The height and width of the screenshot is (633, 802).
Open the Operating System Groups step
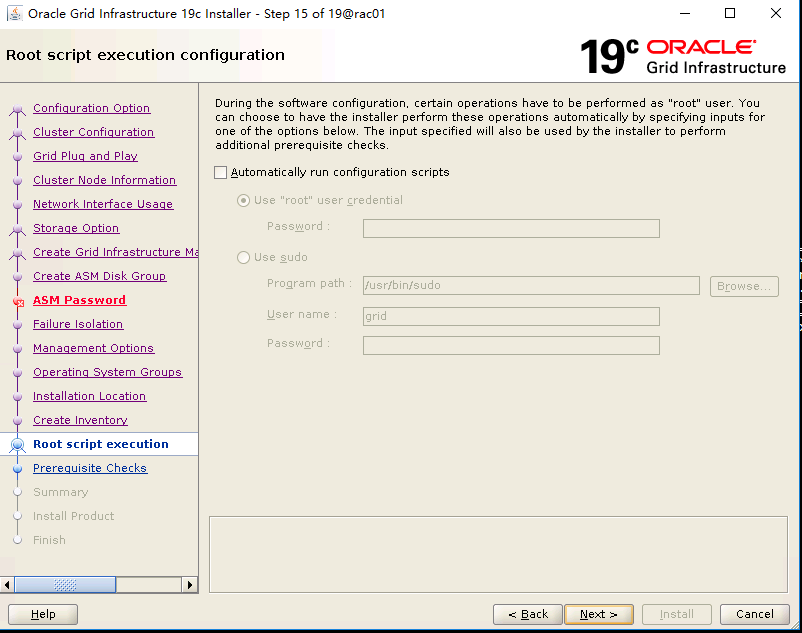[x=107, y=372]
